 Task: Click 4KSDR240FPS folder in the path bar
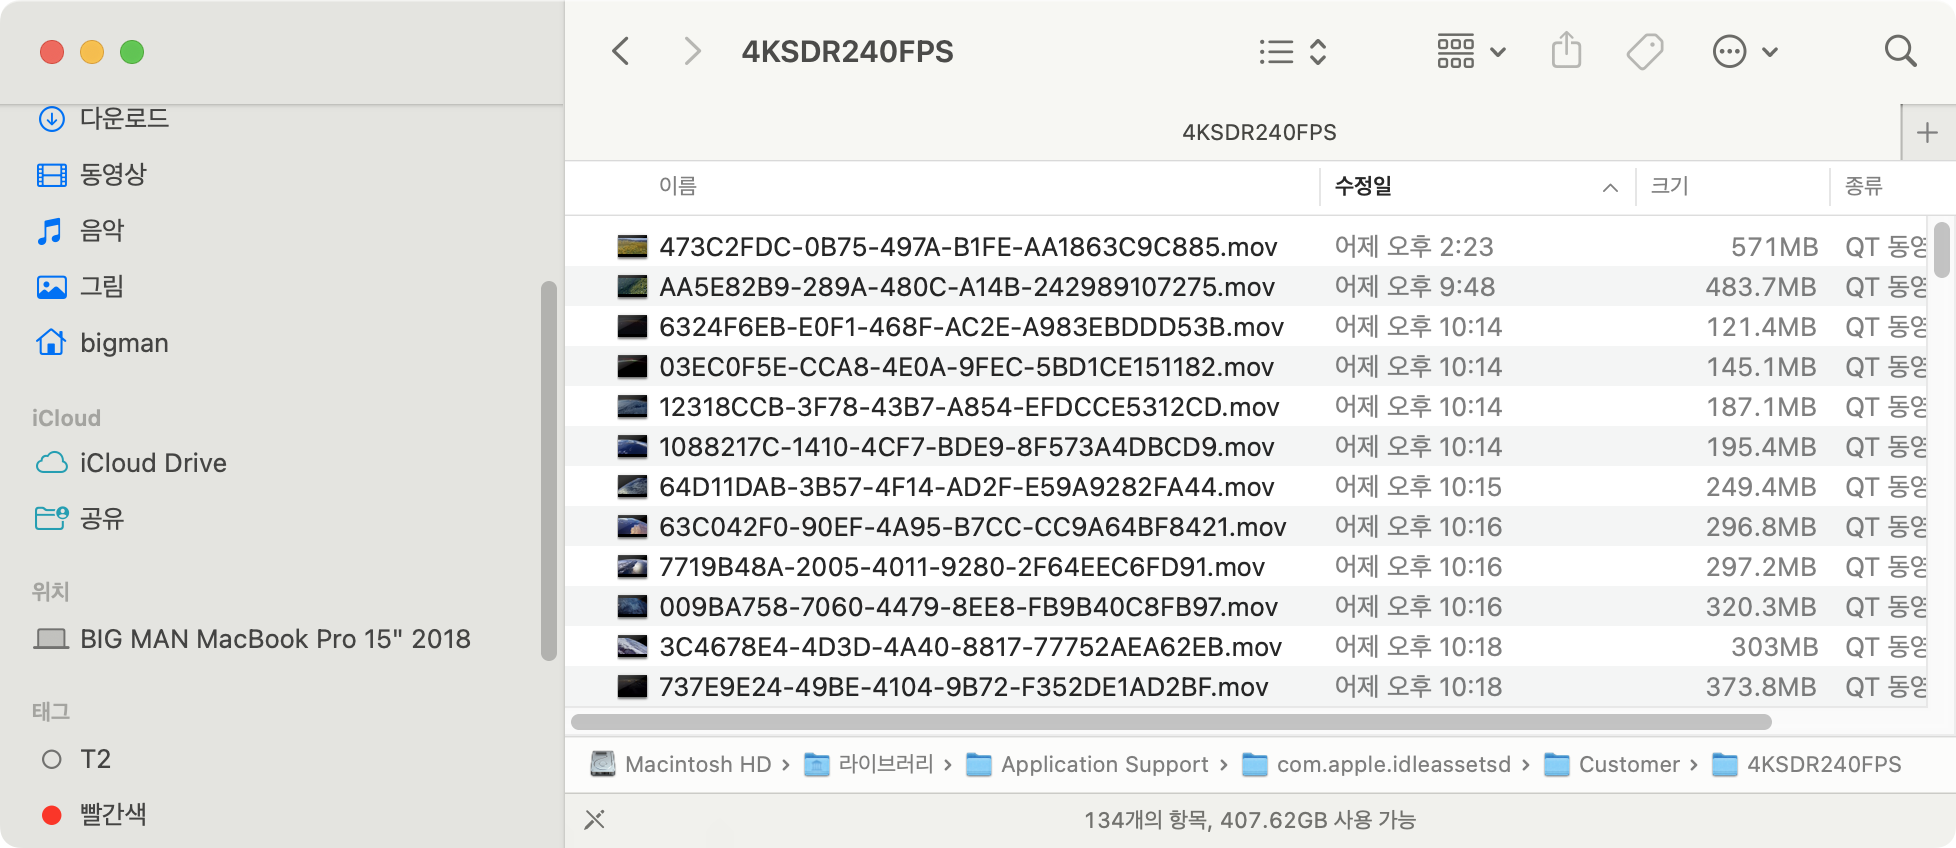tap(1806, 764)
